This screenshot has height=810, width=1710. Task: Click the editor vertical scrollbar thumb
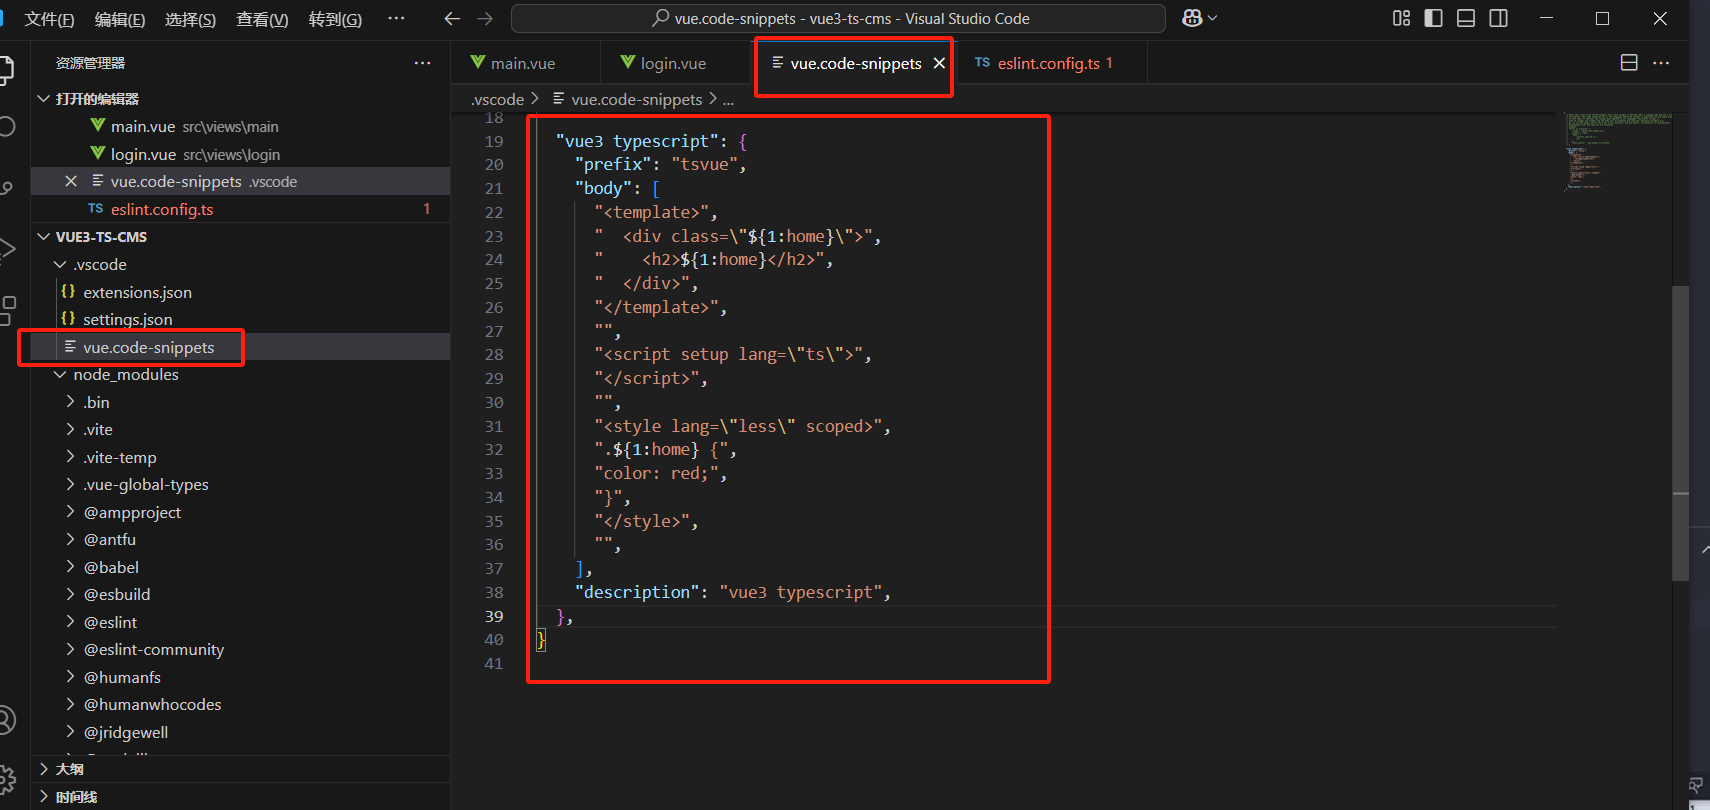[1680, 433]
